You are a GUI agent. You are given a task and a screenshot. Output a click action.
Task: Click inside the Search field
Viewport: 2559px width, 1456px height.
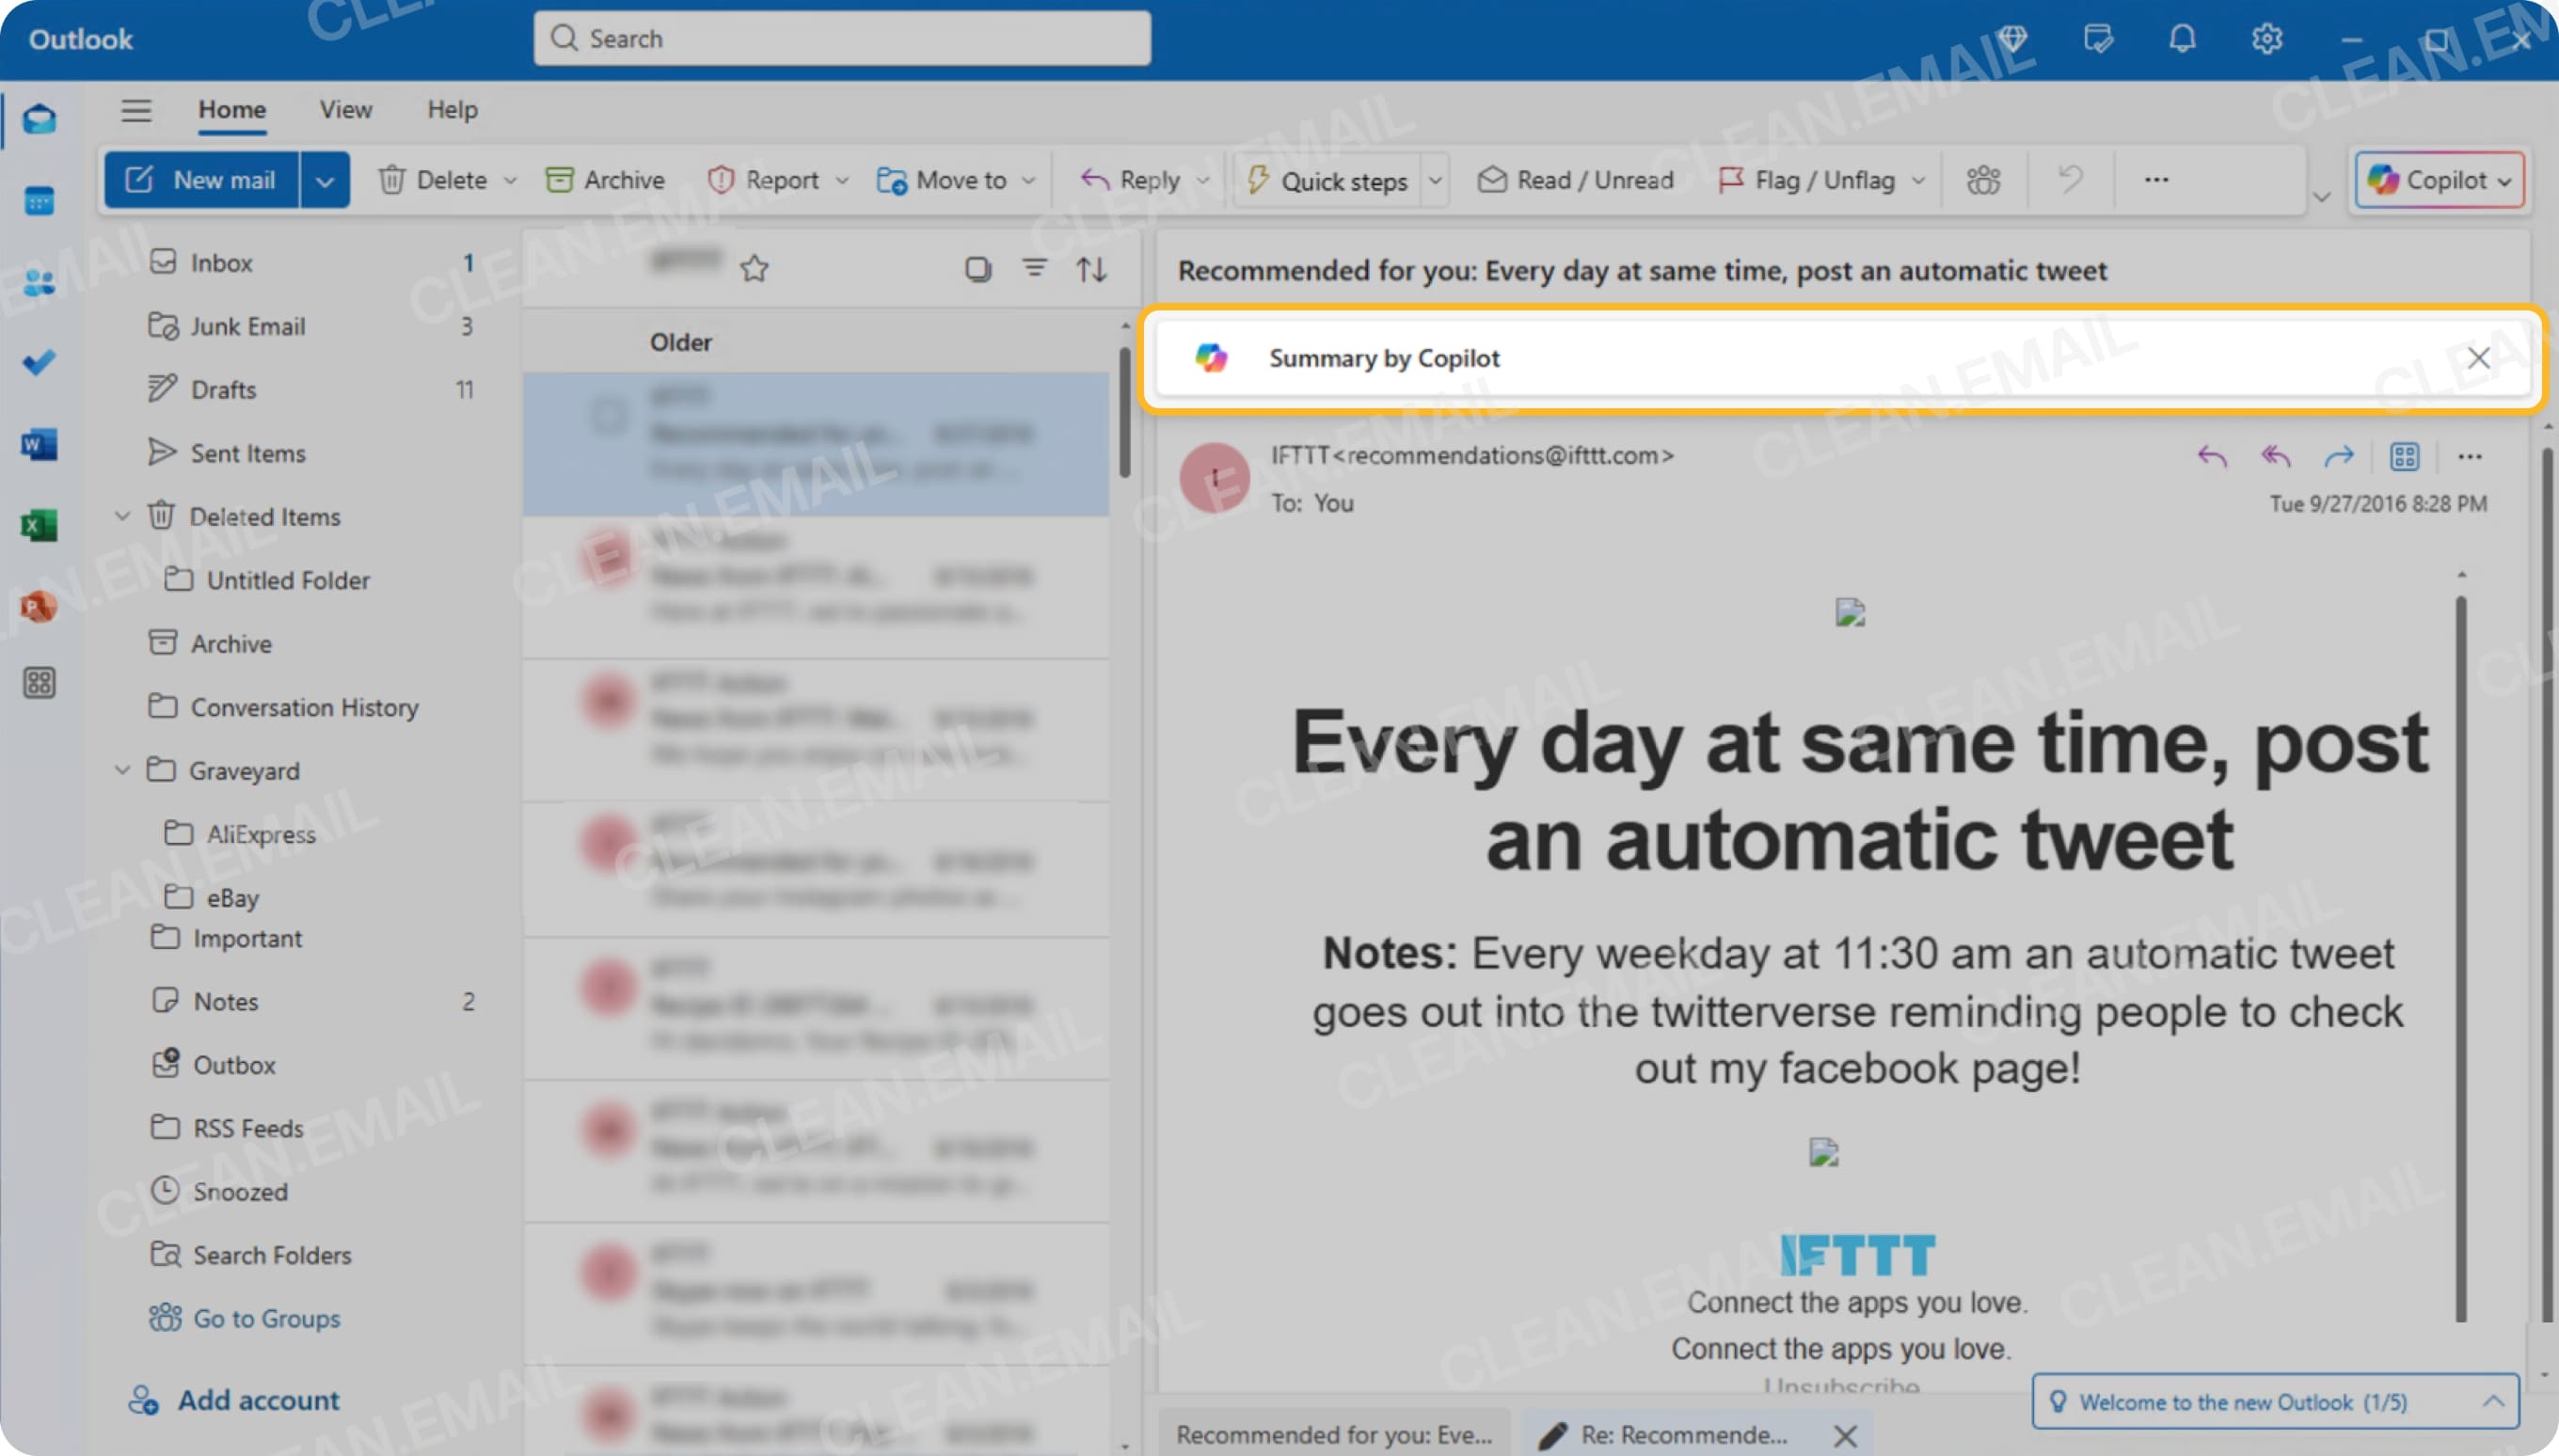coord(840,38)
